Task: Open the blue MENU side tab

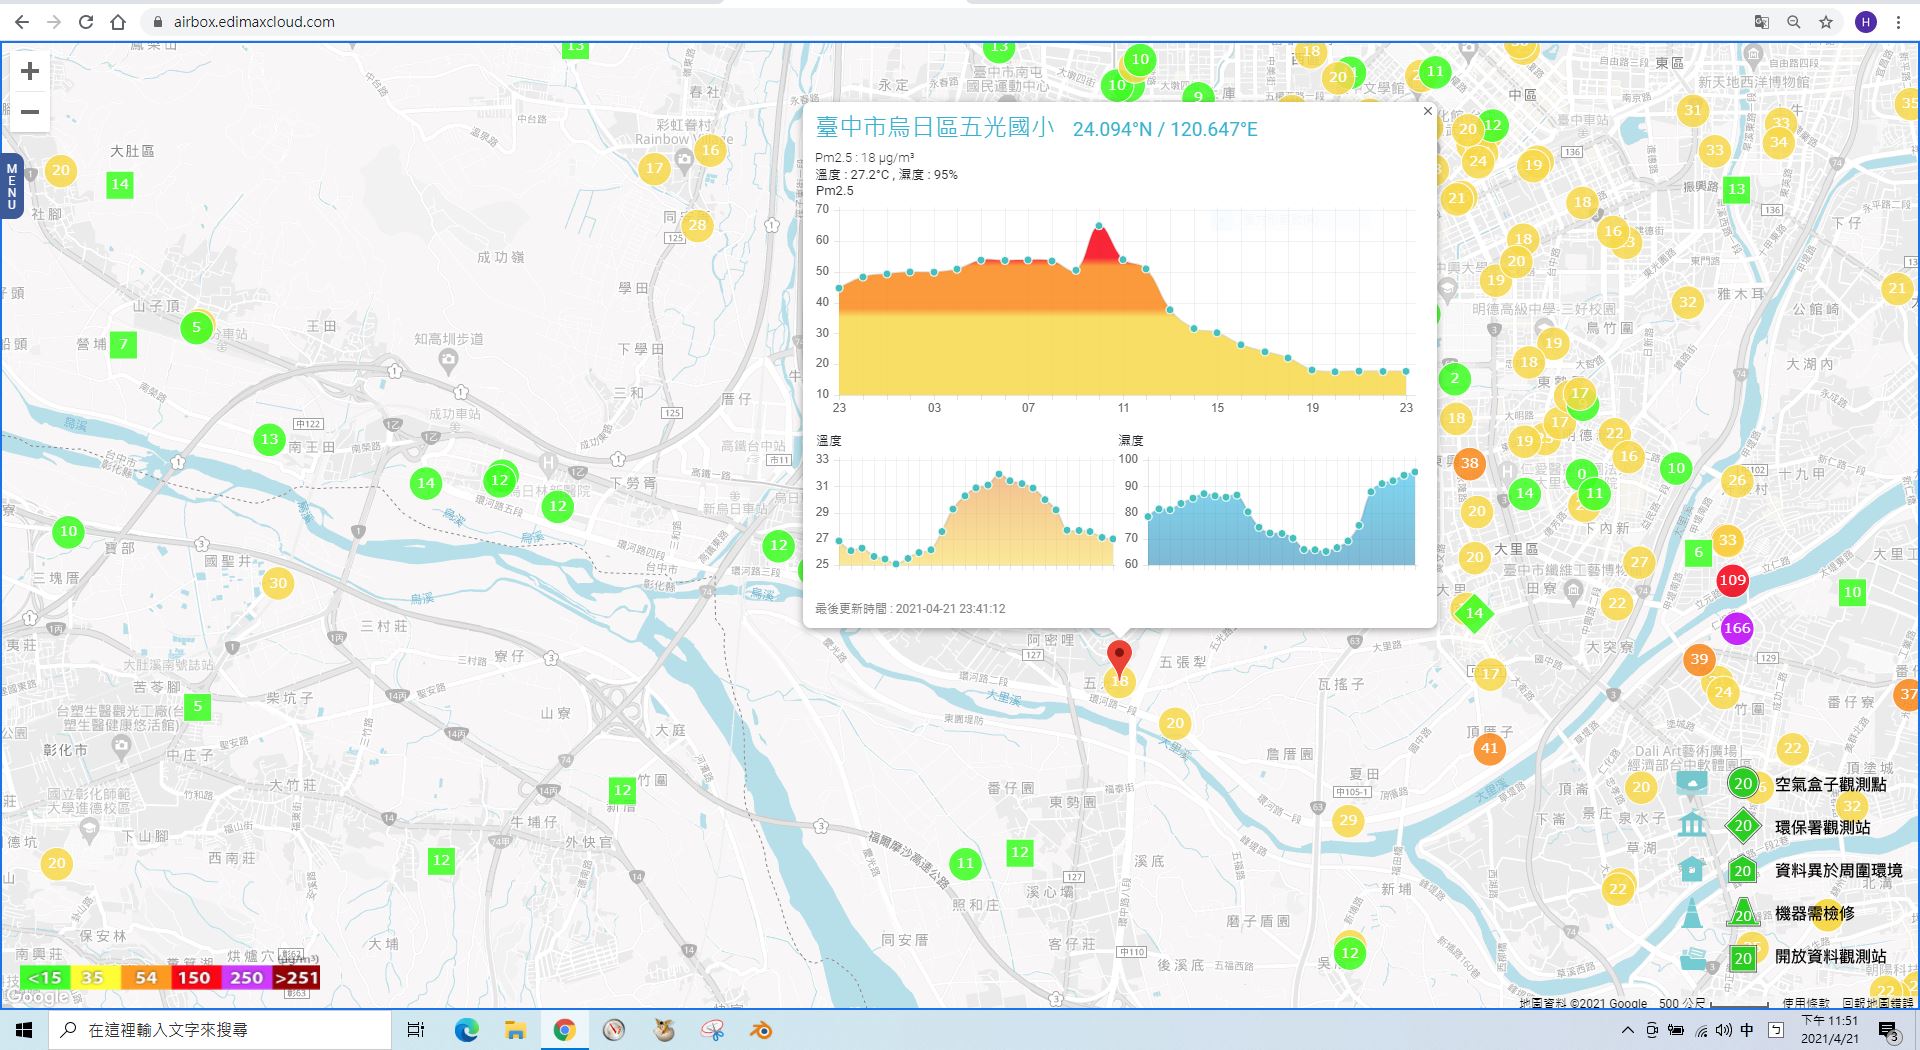Action: tap(11, 186)
